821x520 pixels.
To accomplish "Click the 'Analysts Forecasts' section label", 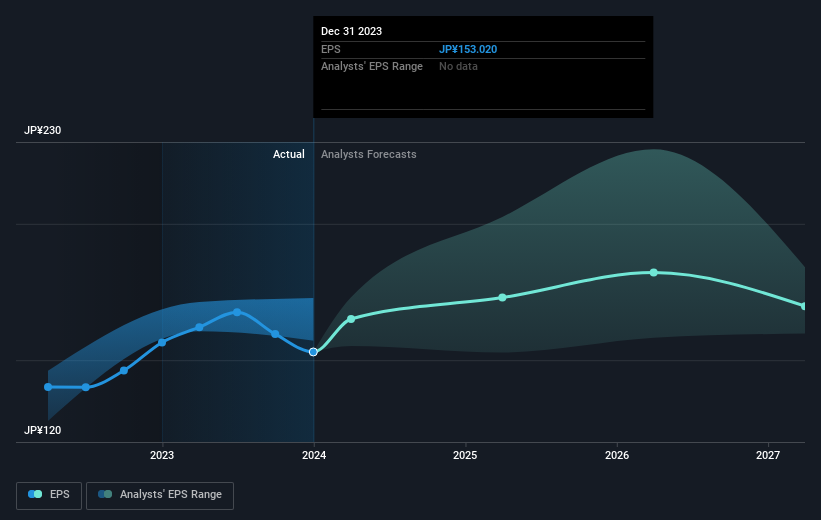I will tap(369, 154).
